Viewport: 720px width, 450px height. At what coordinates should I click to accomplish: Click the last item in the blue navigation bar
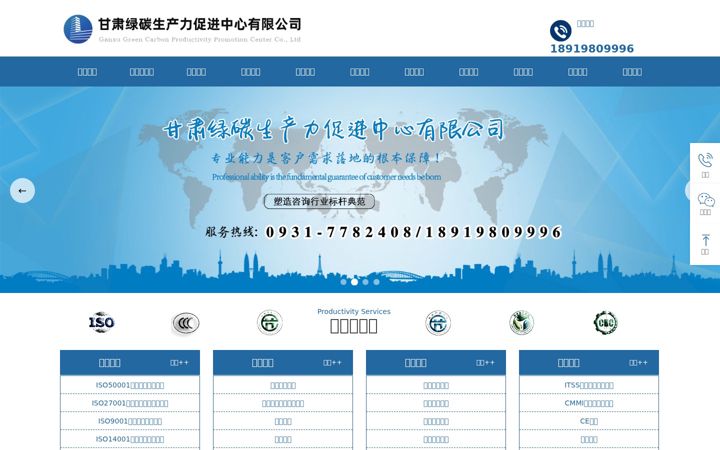[632, 72]
